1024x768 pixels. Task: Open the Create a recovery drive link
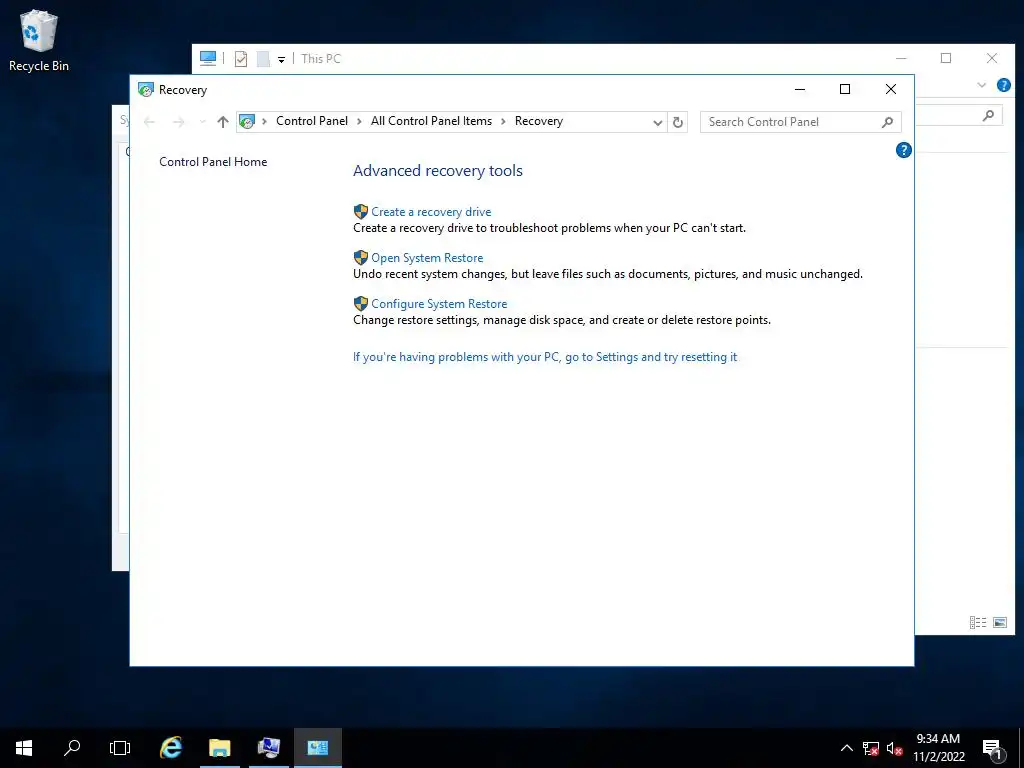pyautogui.click(x=431, y=212)
